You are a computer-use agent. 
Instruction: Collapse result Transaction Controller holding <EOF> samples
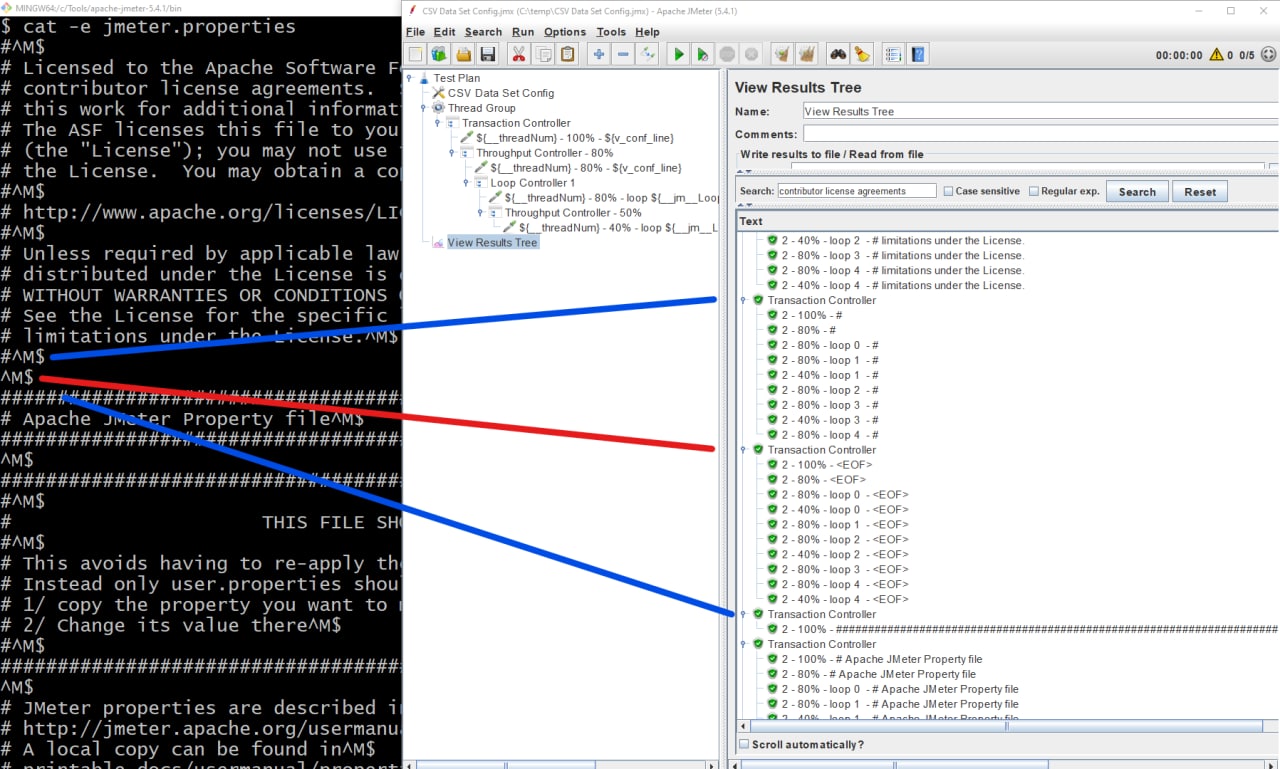(743, 450)
